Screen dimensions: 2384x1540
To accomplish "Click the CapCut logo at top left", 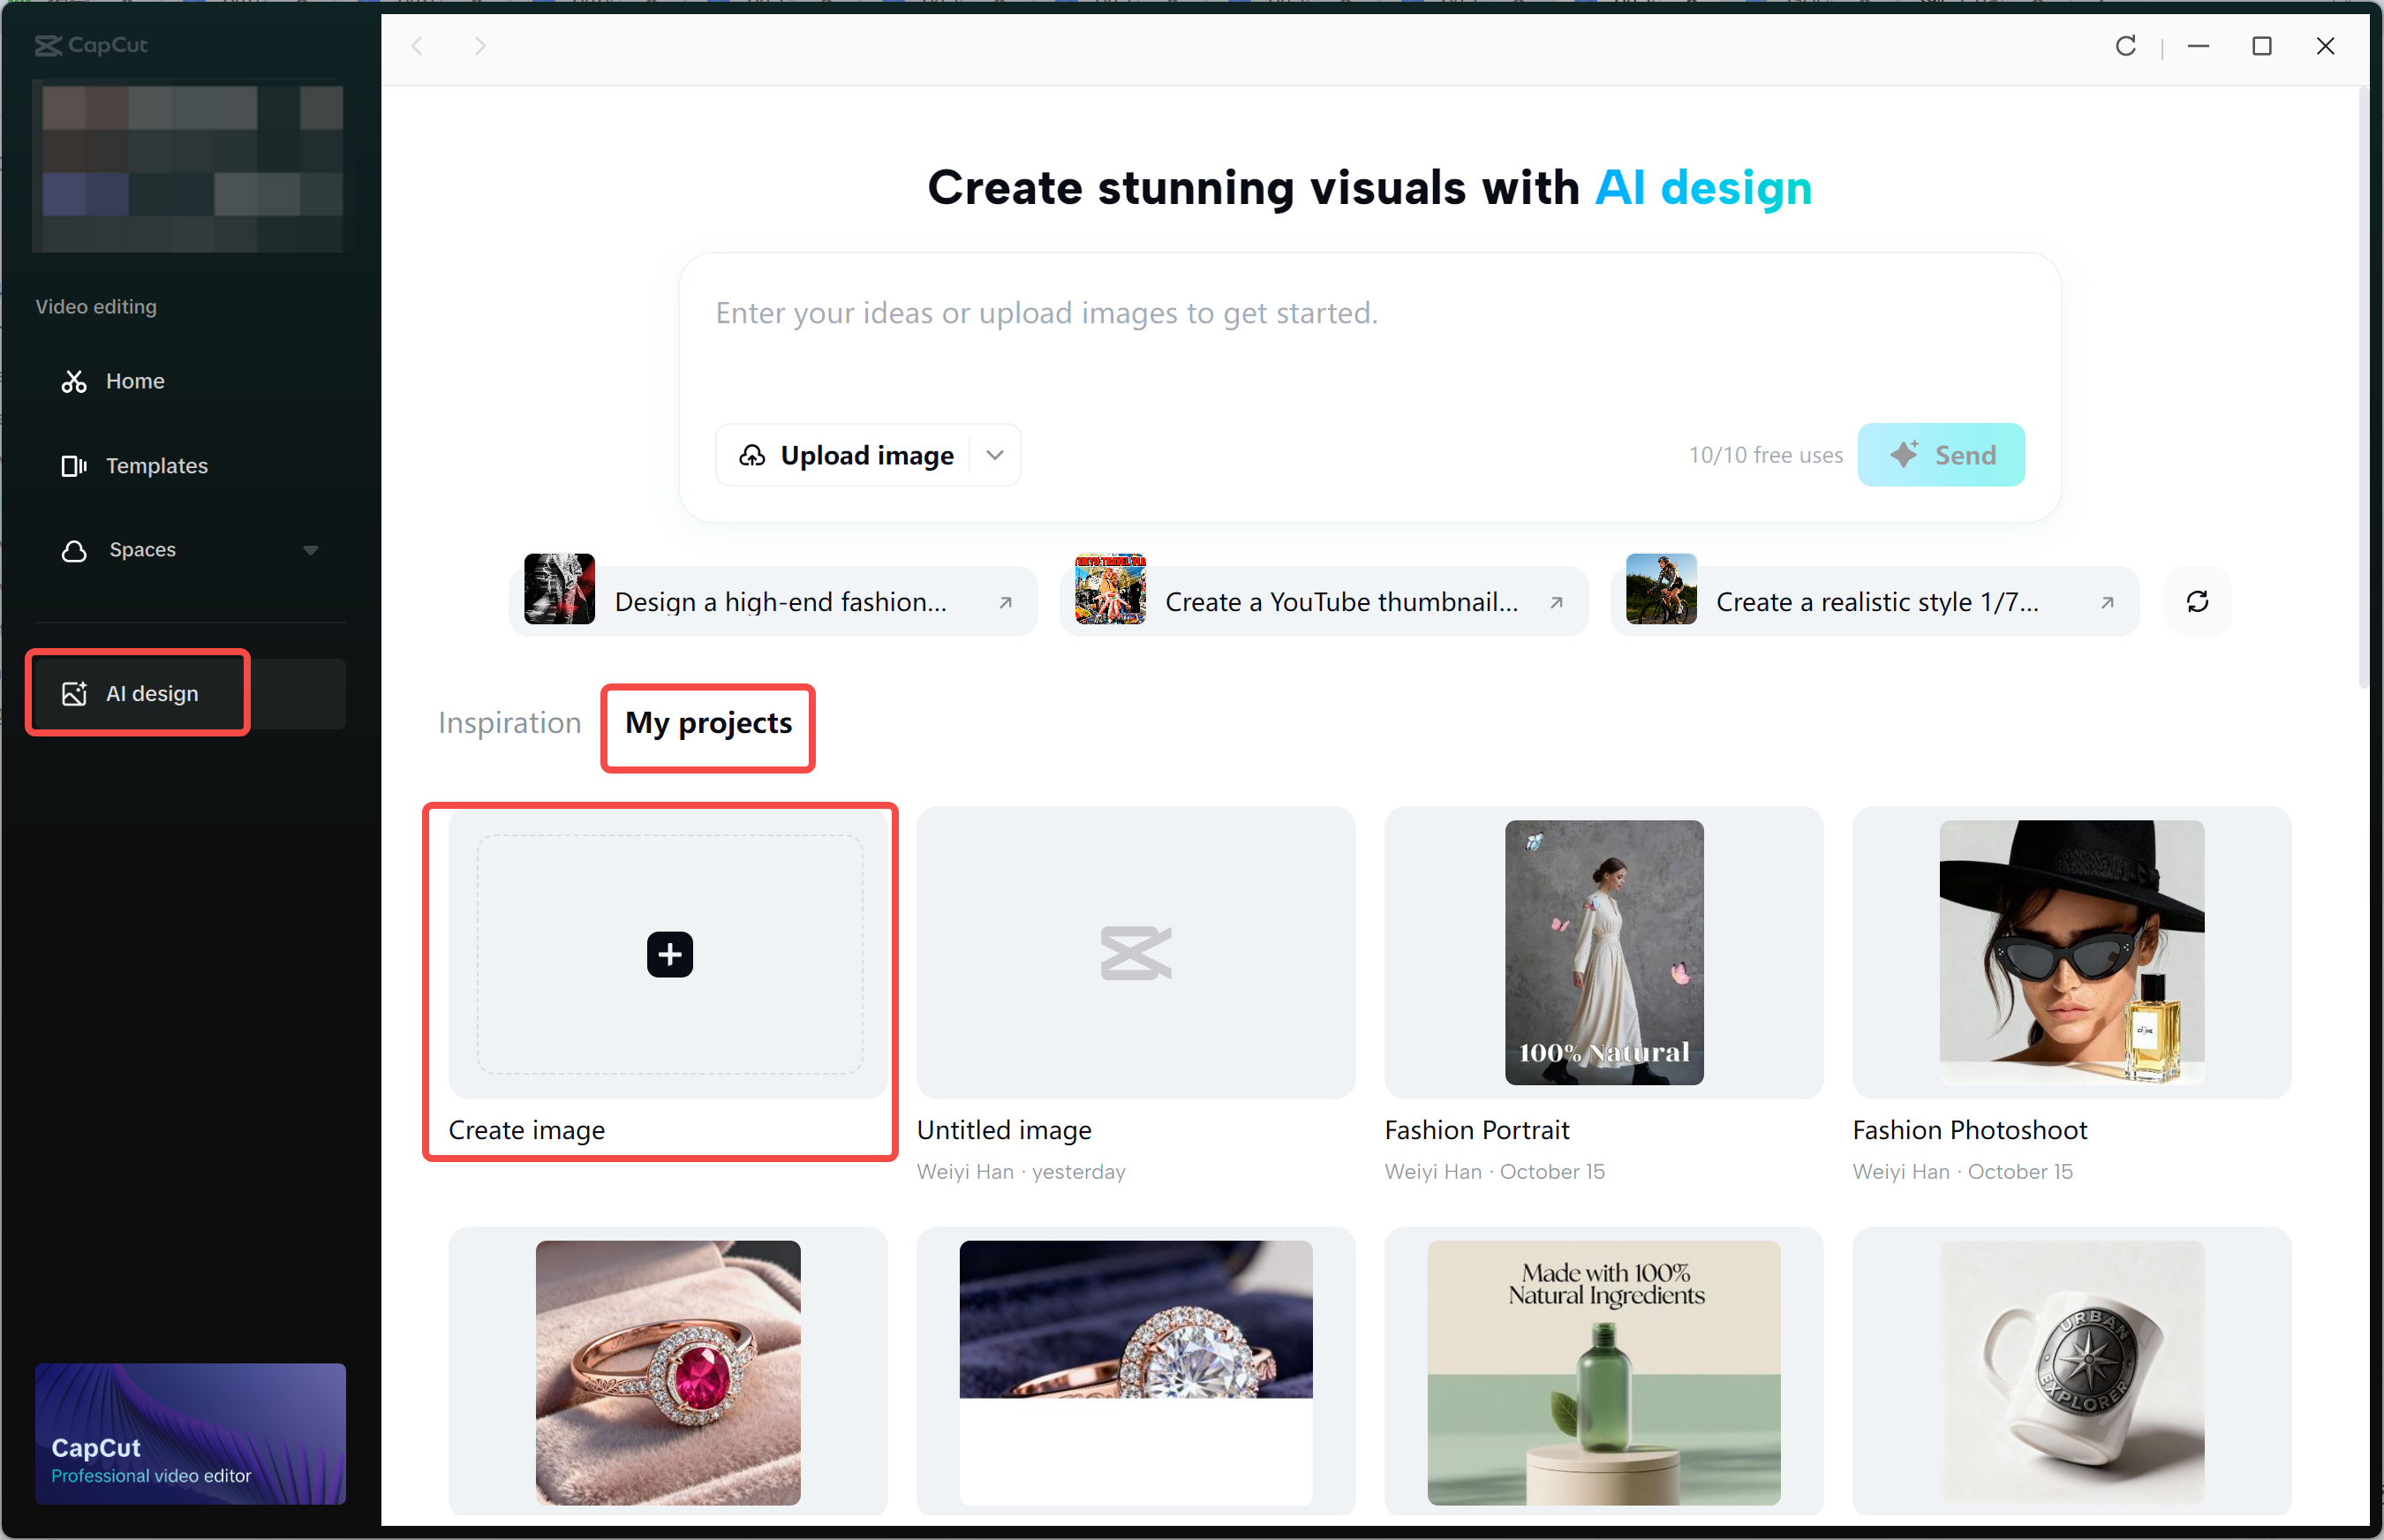I will coord(90,45).
